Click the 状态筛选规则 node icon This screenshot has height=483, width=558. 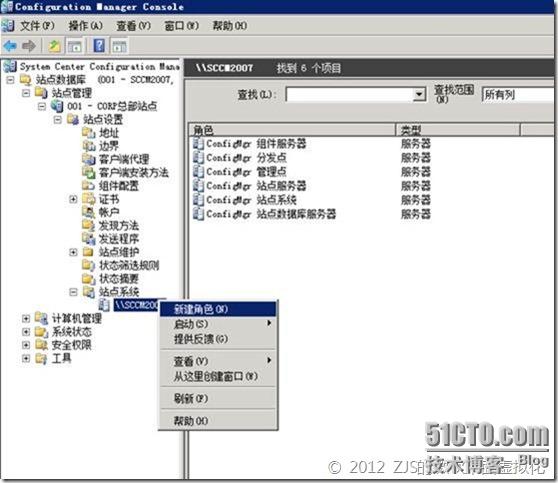89,265
